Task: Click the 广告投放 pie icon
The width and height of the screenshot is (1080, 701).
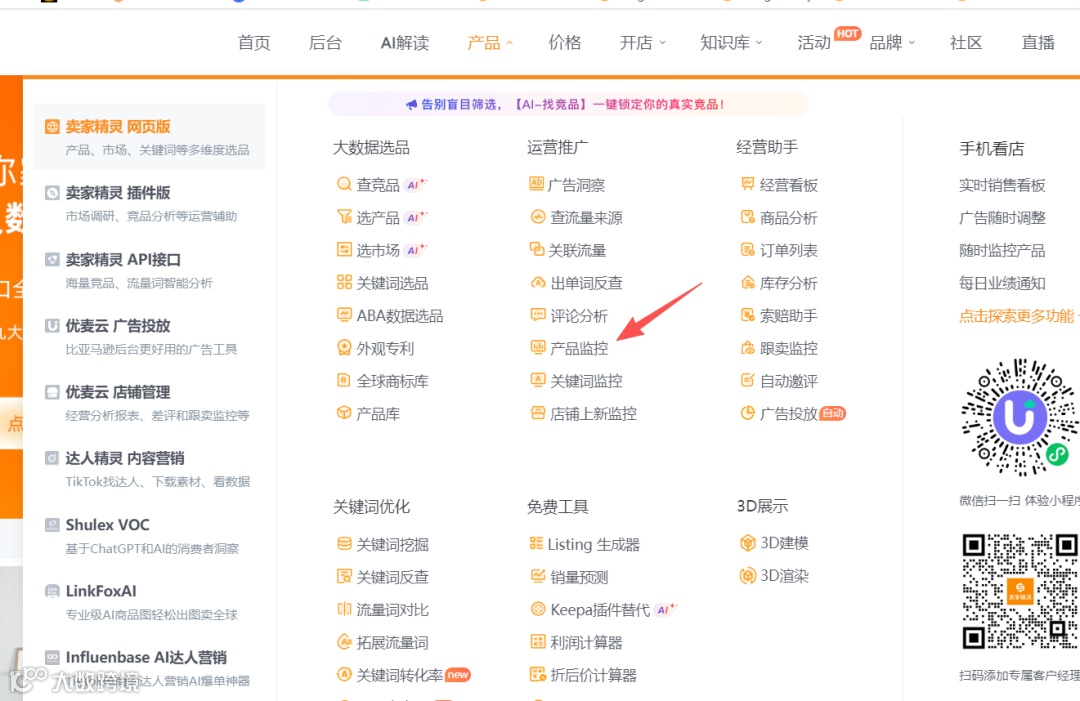Action: (x=747, y=413)
